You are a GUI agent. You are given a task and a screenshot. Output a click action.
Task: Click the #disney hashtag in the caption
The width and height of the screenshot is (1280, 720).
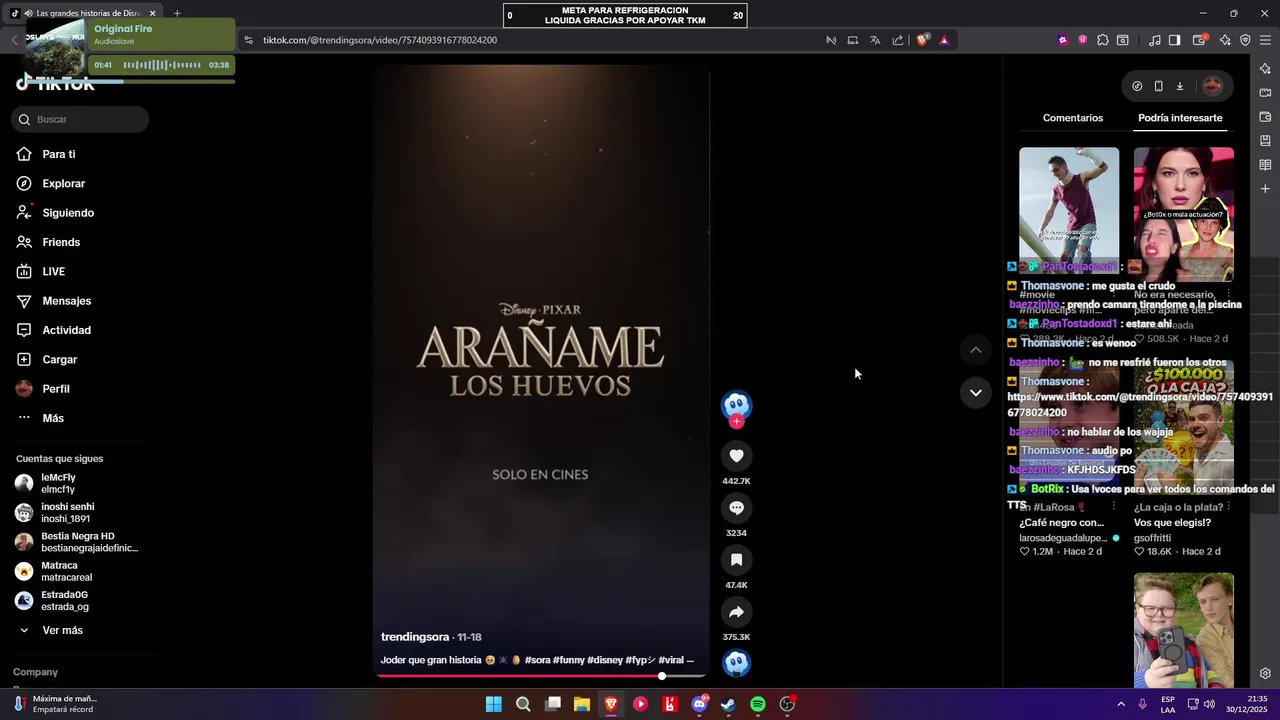(x=605, y=660)
